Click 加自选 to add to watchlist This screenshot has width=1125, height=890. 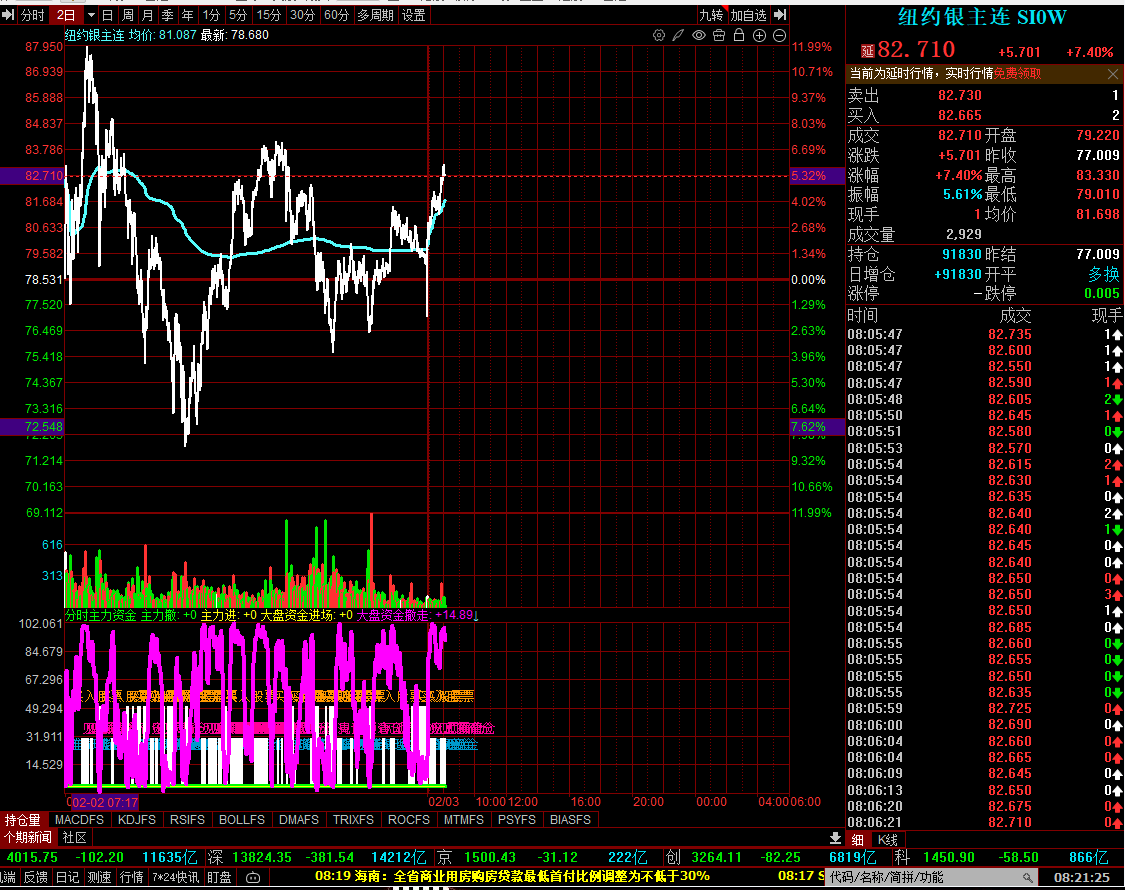click(x=748, y=14)
